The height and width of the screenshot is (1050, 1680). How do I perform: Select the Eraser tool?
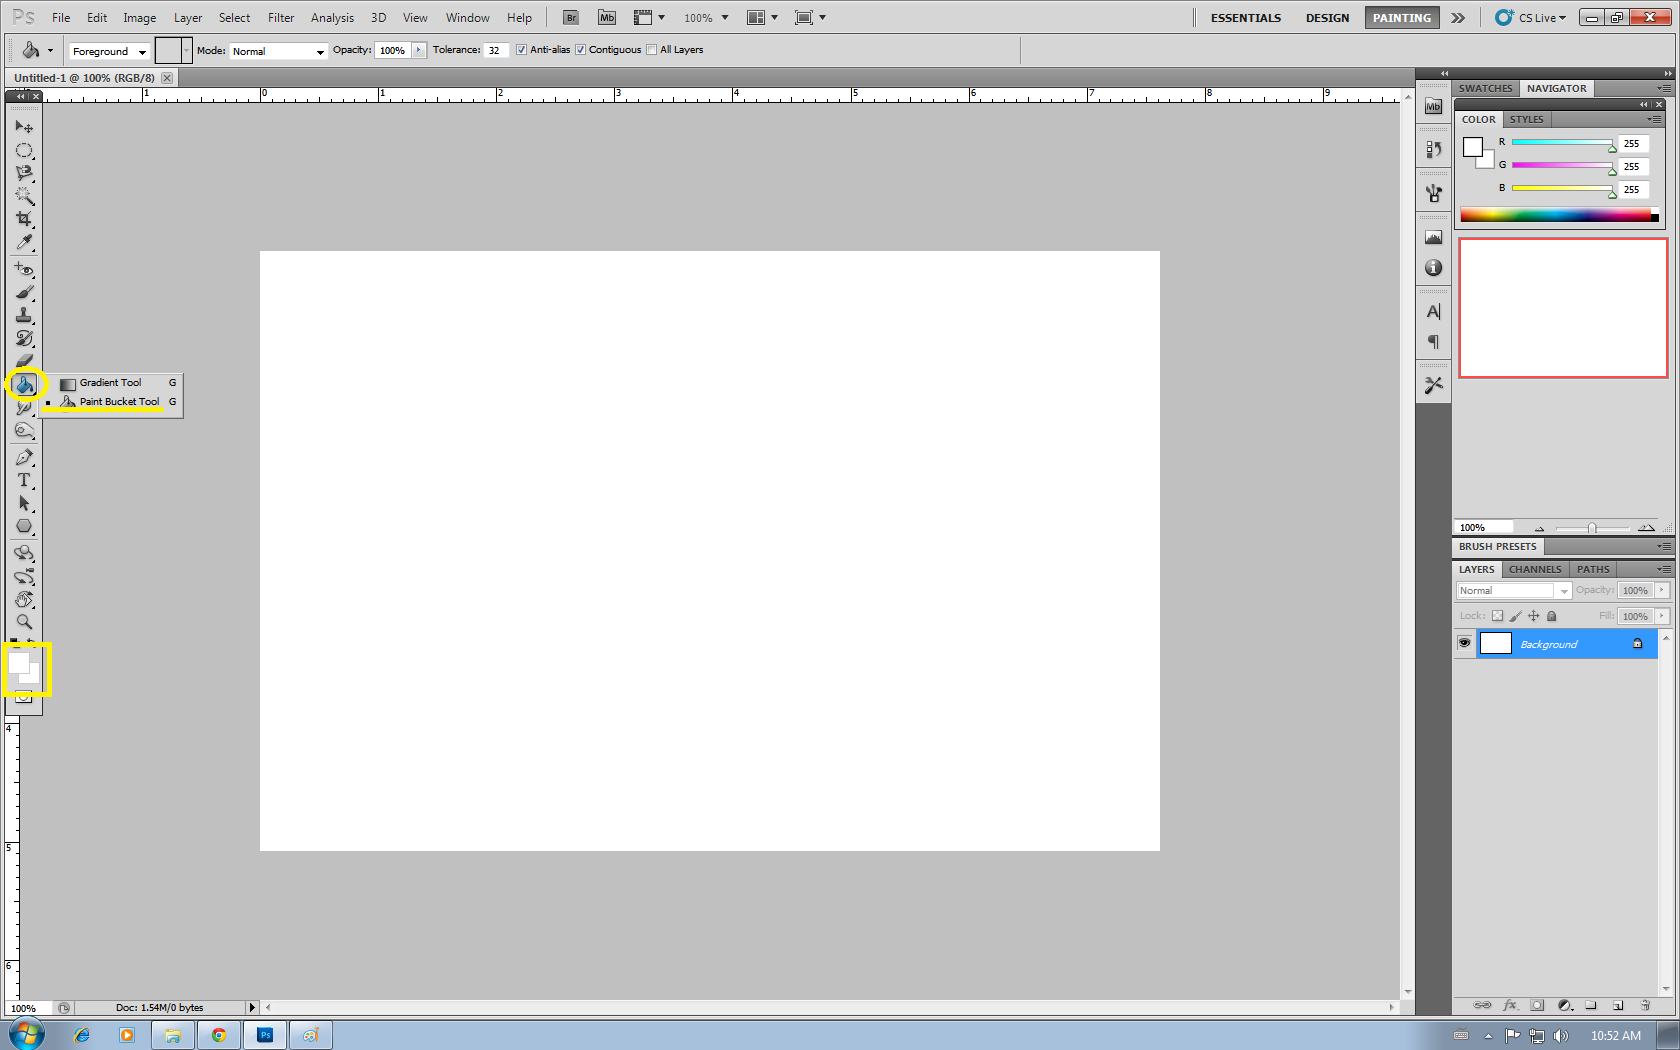pyautogui.click(x=24, y=361)
